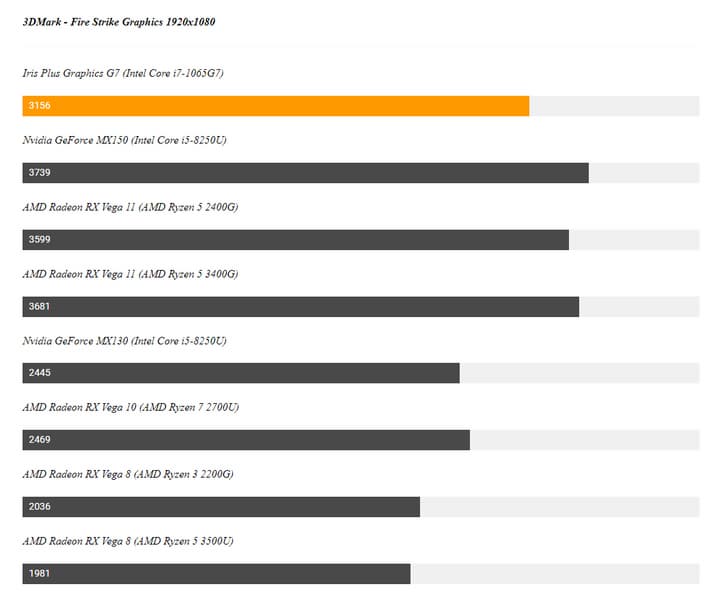
Task: Select the Nvidia GeForce MX130 label
Action: 124,341
